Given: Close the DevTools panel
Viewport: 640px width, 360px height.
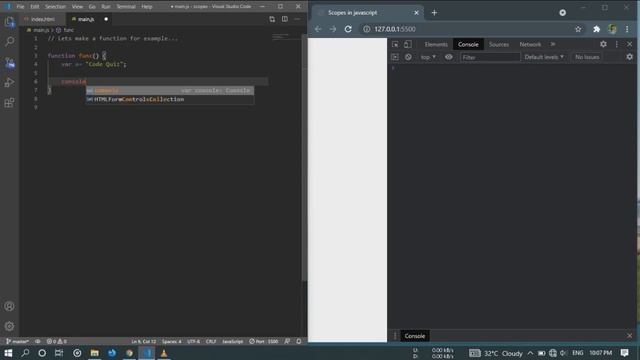Looking at the screenshot, I should coord(629,44).
